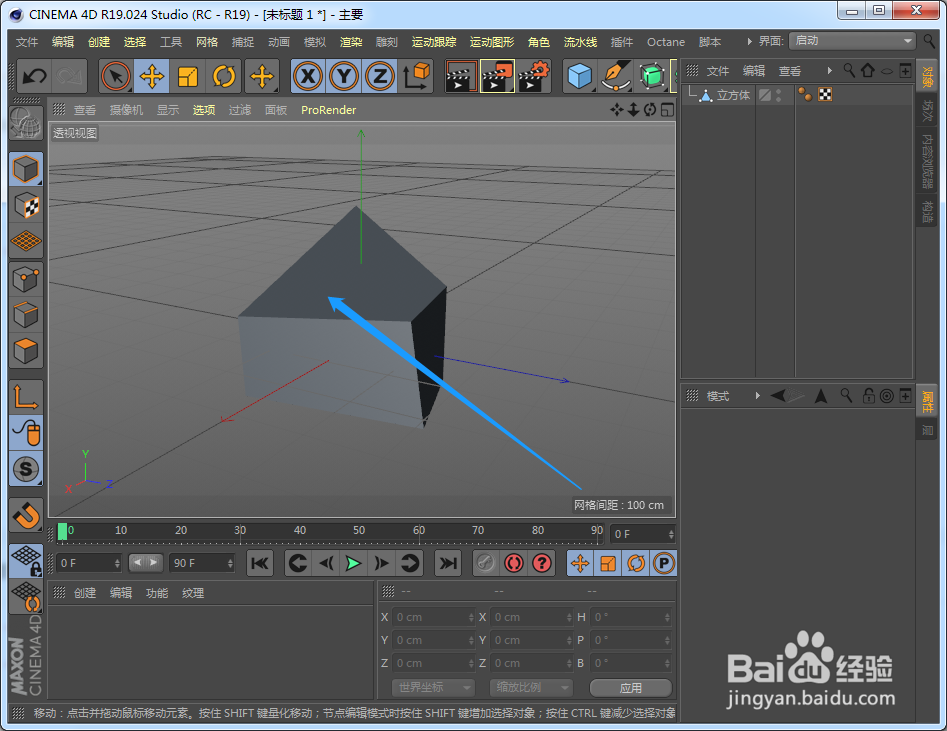Select the Live Selection tool
Screen dimensions: 947x731
coord(116,76)
